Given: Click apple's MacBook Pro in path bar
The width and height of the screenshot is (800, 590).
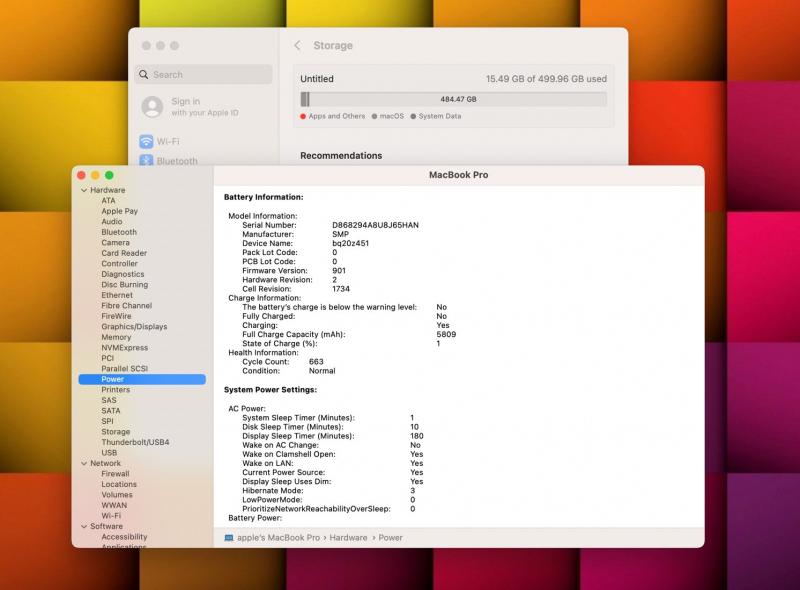Looking at the screenshot, I should 279,538.
